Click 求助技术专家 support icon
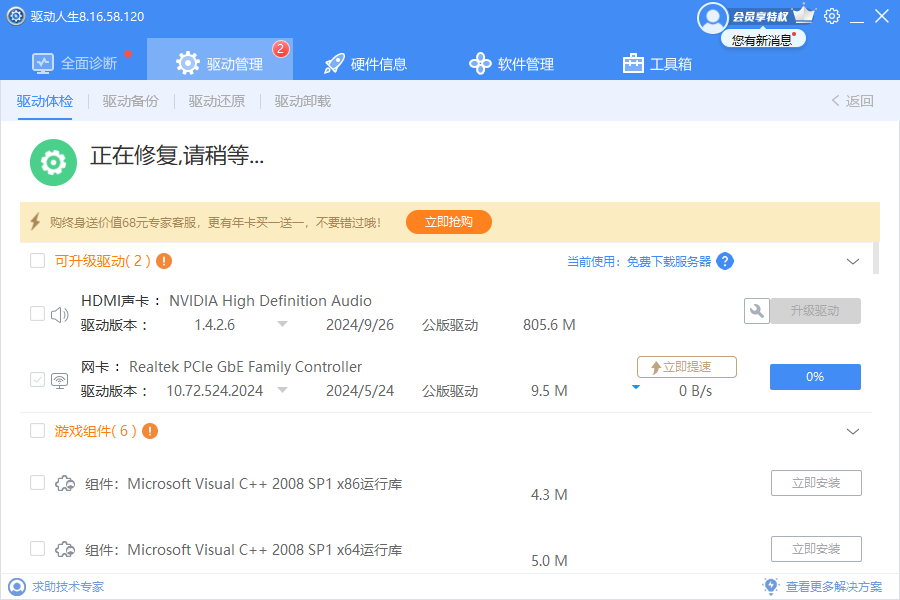 16,587
